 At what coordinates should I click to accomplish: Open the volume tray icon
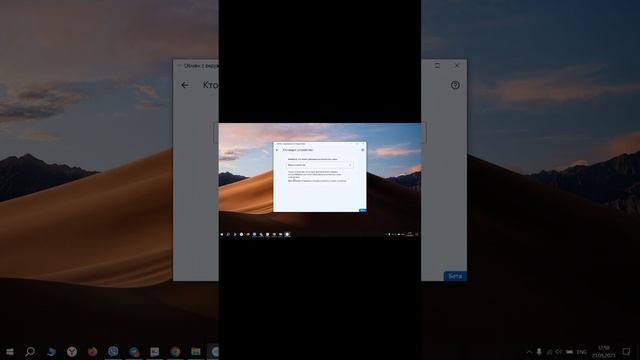click(x=559, y=352)
